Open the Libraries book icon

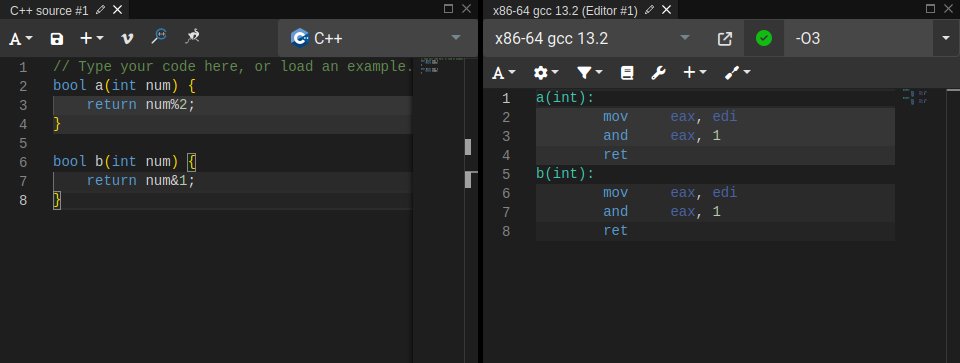click(627, 73)
